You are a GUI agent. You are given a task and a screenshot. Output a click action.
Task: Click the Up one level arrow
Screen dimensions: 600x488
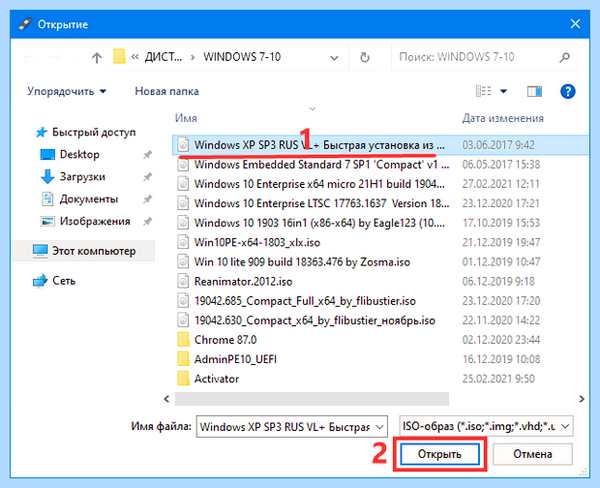click(x=96, y=58)
